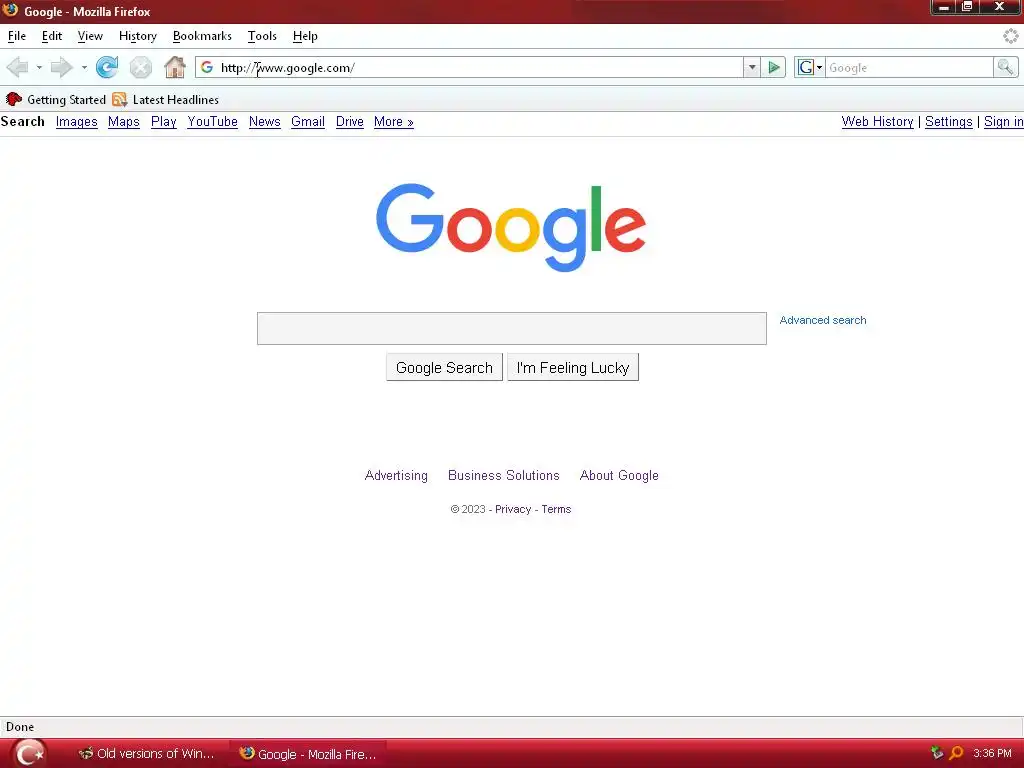Open the Privacy footer link

pyautogui.click(x=513, y=509)
